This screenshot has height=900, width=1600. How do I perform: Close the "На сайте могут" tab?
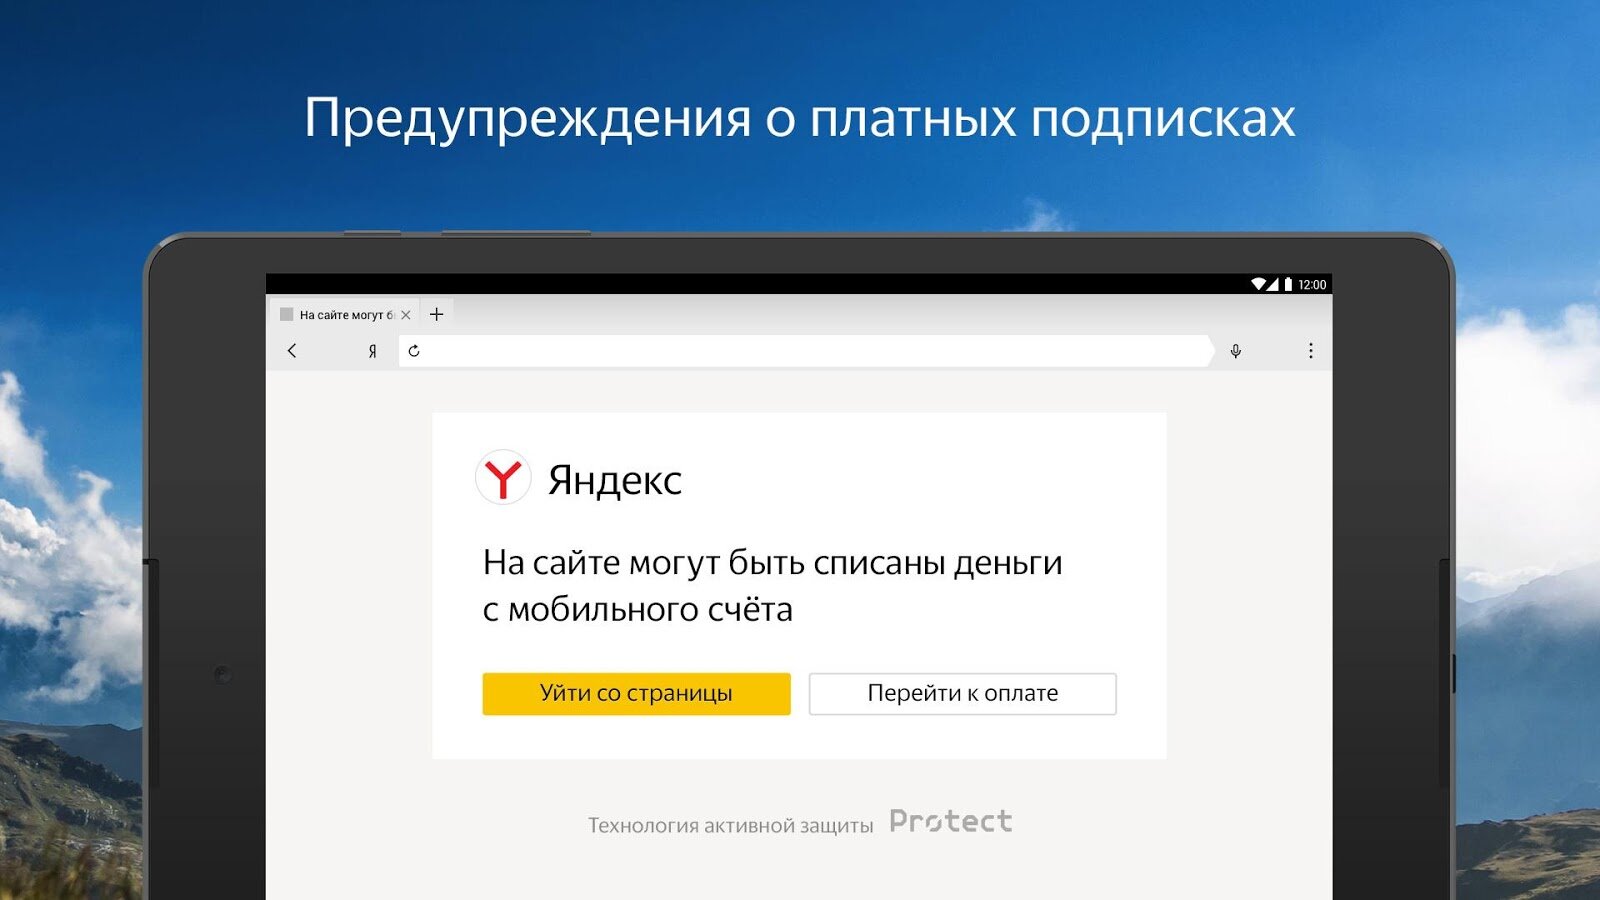[406, 315]
